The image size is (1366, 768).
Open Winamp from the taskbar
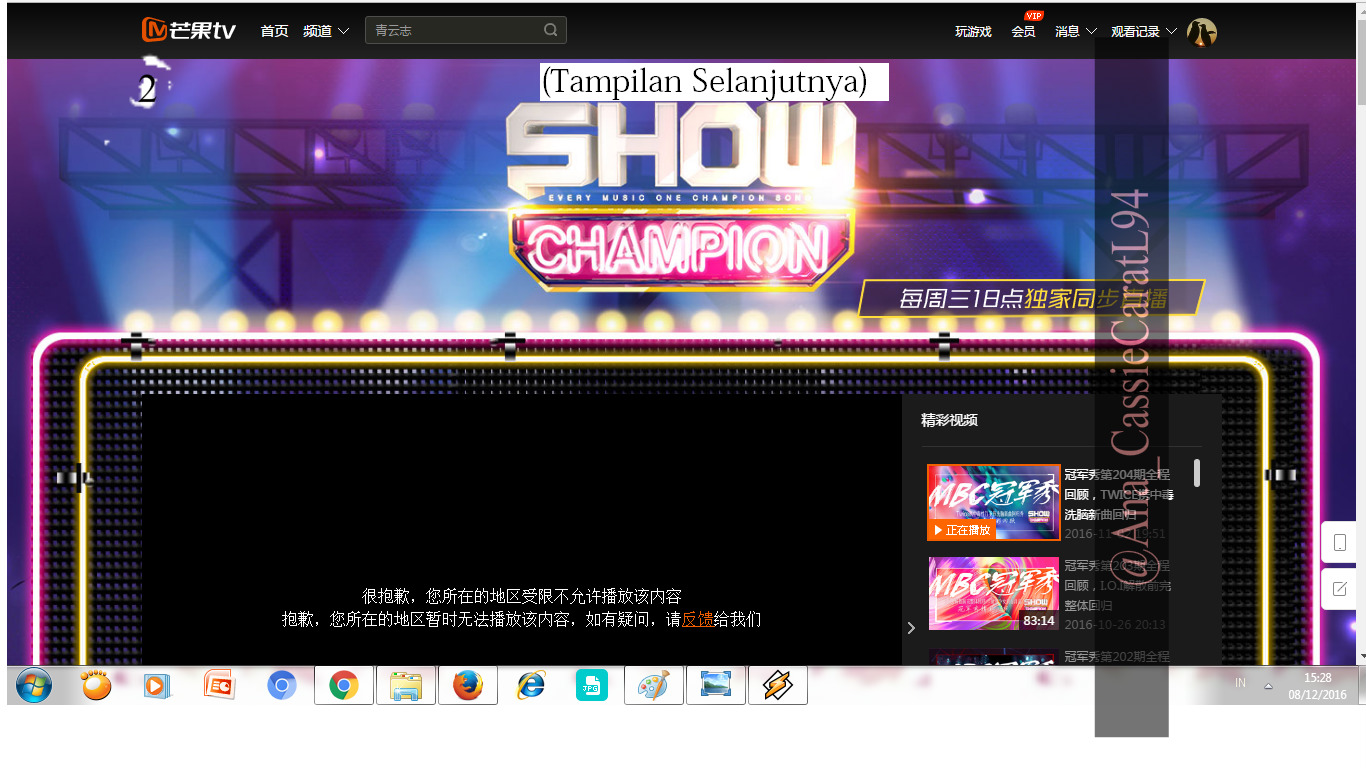click(x=778, y=685)
